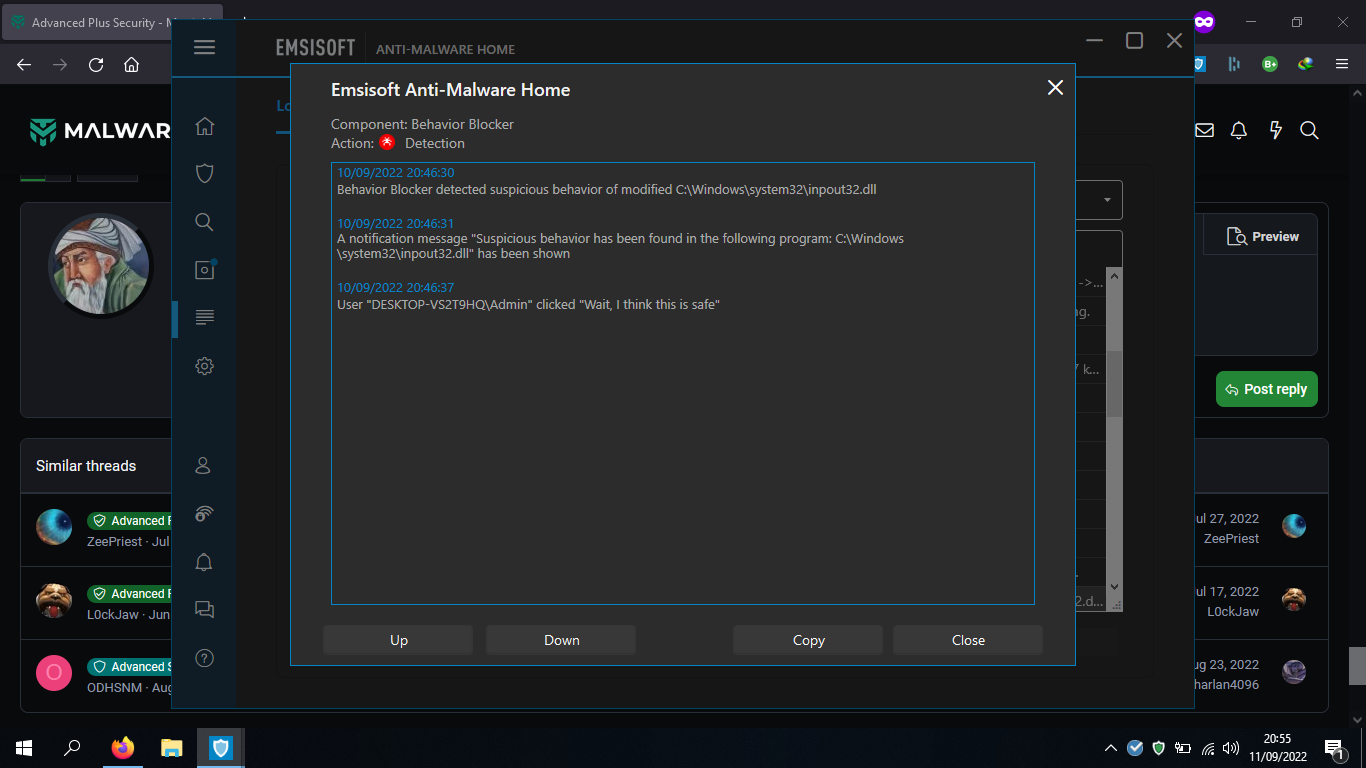Click the MalwareTips logo on the webpage

[100, 131]
